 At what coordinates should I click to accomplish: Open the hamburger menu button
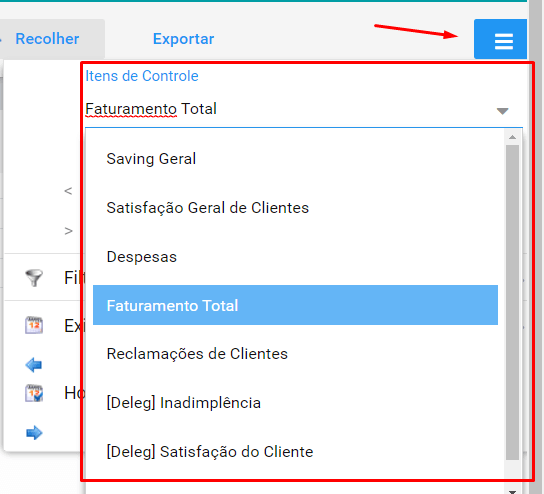(500, 39)
